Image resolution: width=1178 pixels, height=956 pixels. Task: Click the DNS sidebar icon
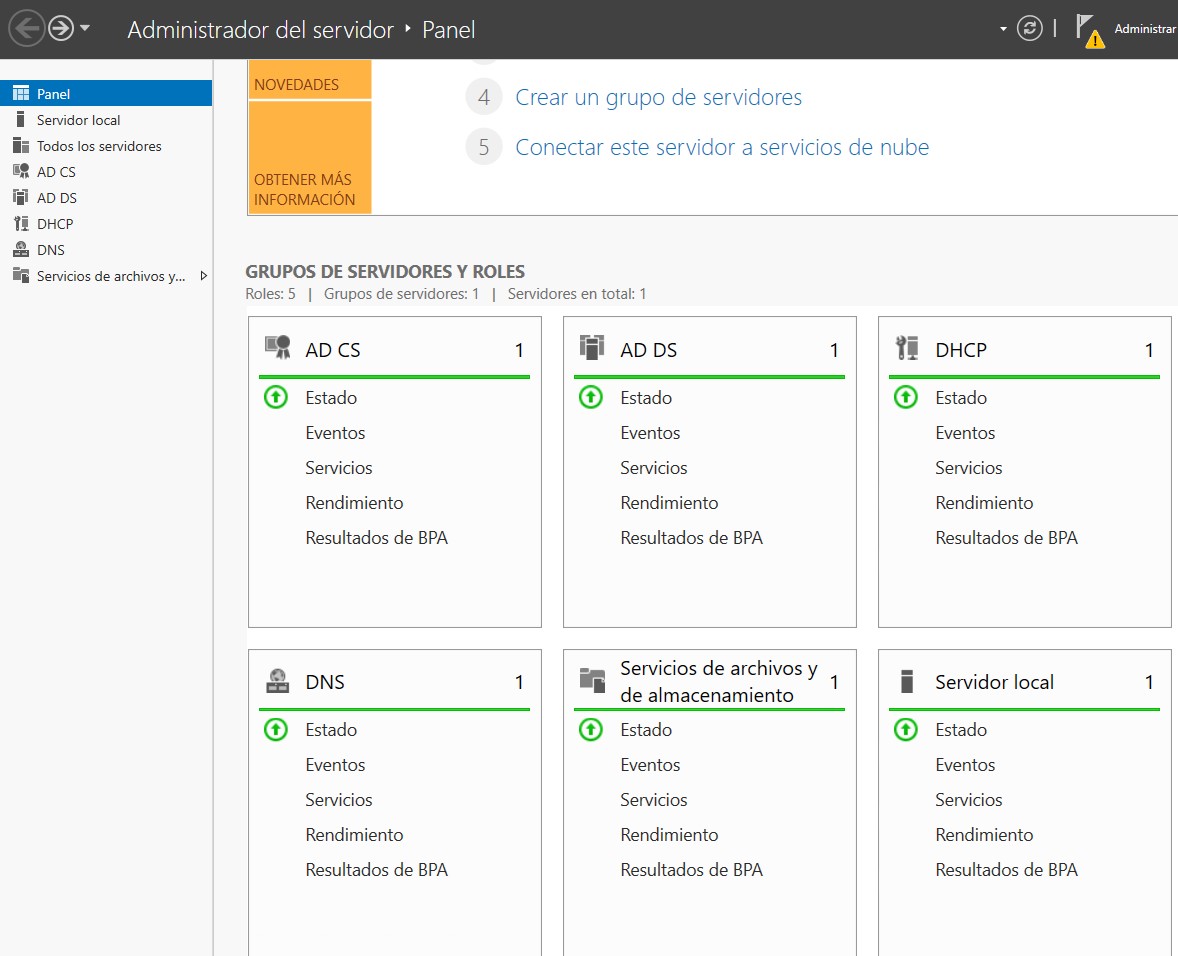(x=21, y=249)
